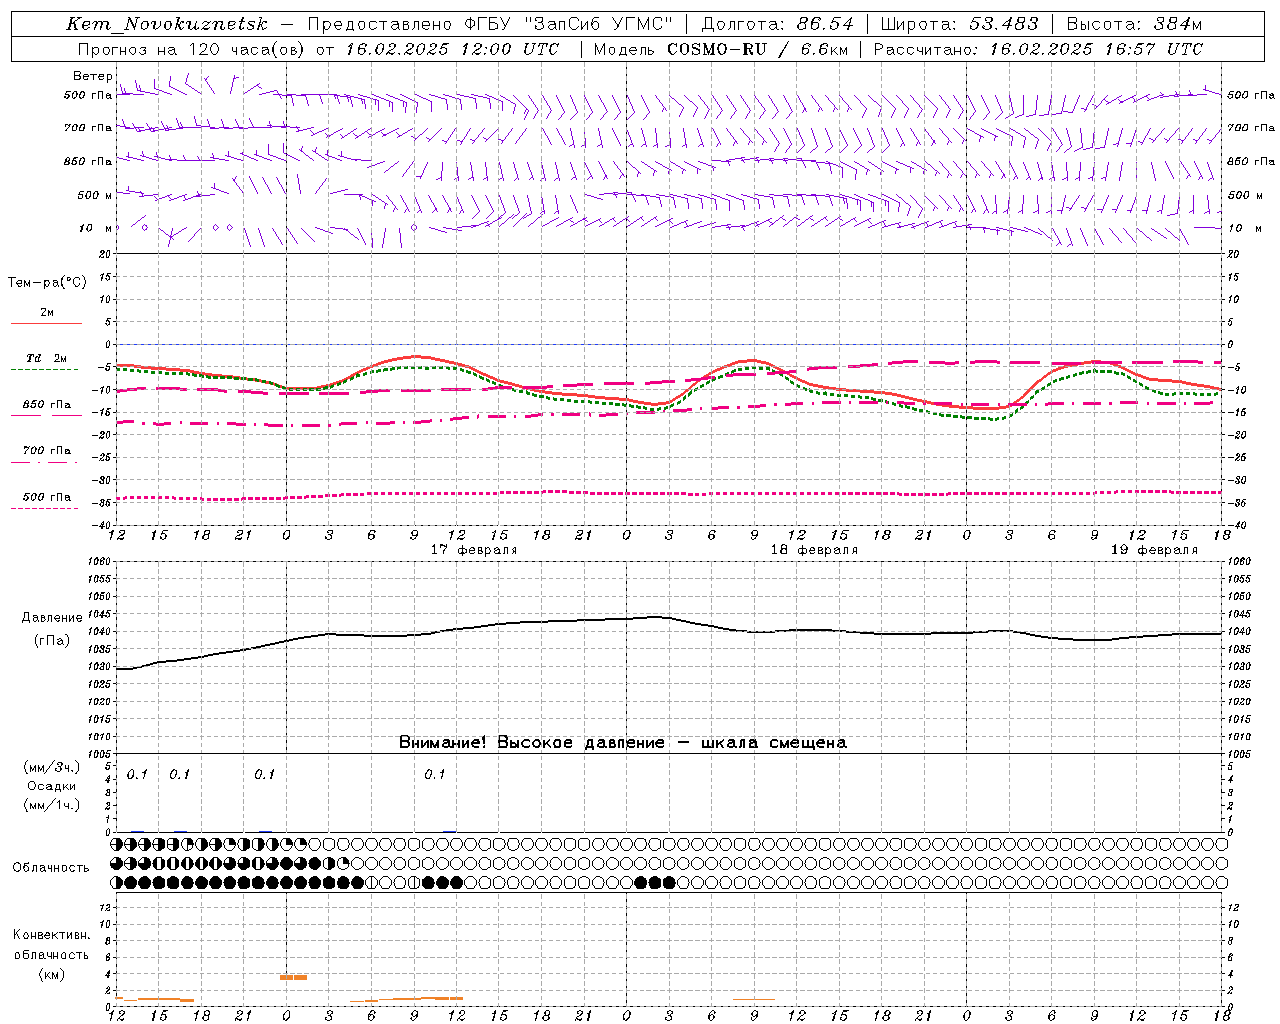Click the Долгота: 86.54 longitude value

(x=778, y=24)
